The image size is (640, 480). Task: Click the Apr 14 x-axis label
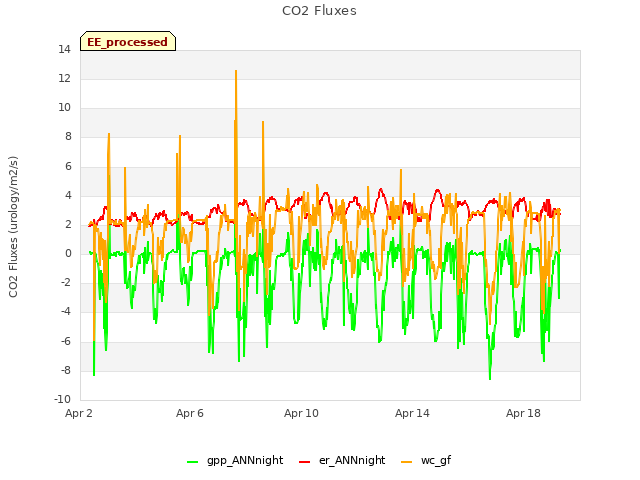[x=412, y=413]
